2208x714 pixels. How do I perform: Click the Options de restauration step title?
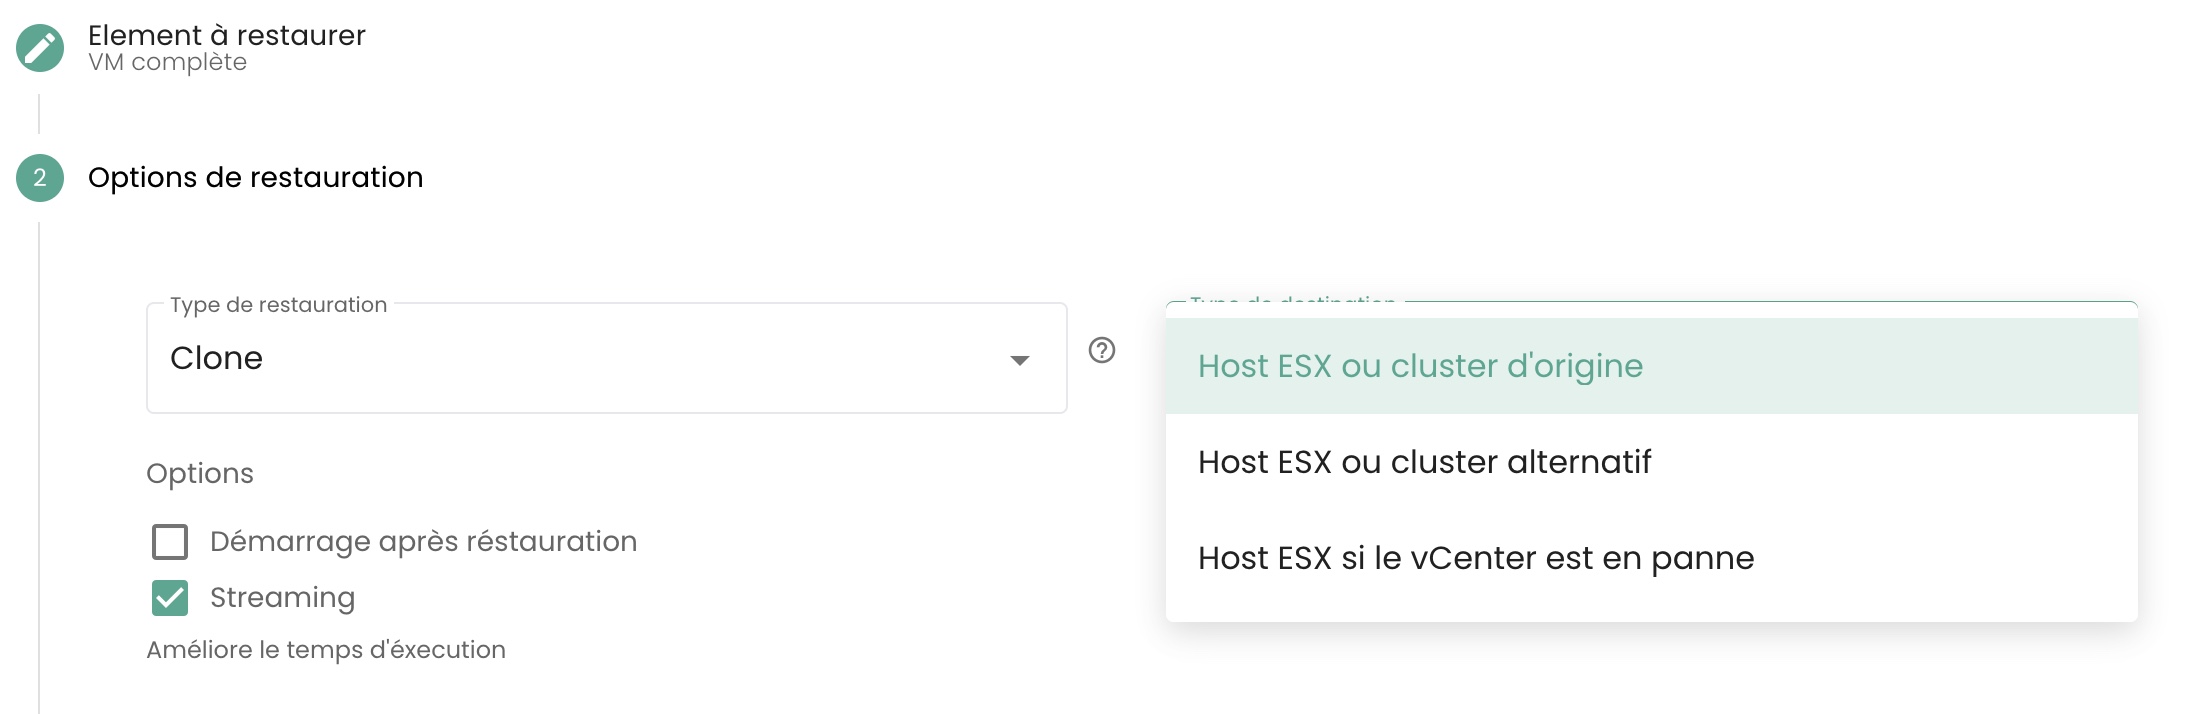255,178
